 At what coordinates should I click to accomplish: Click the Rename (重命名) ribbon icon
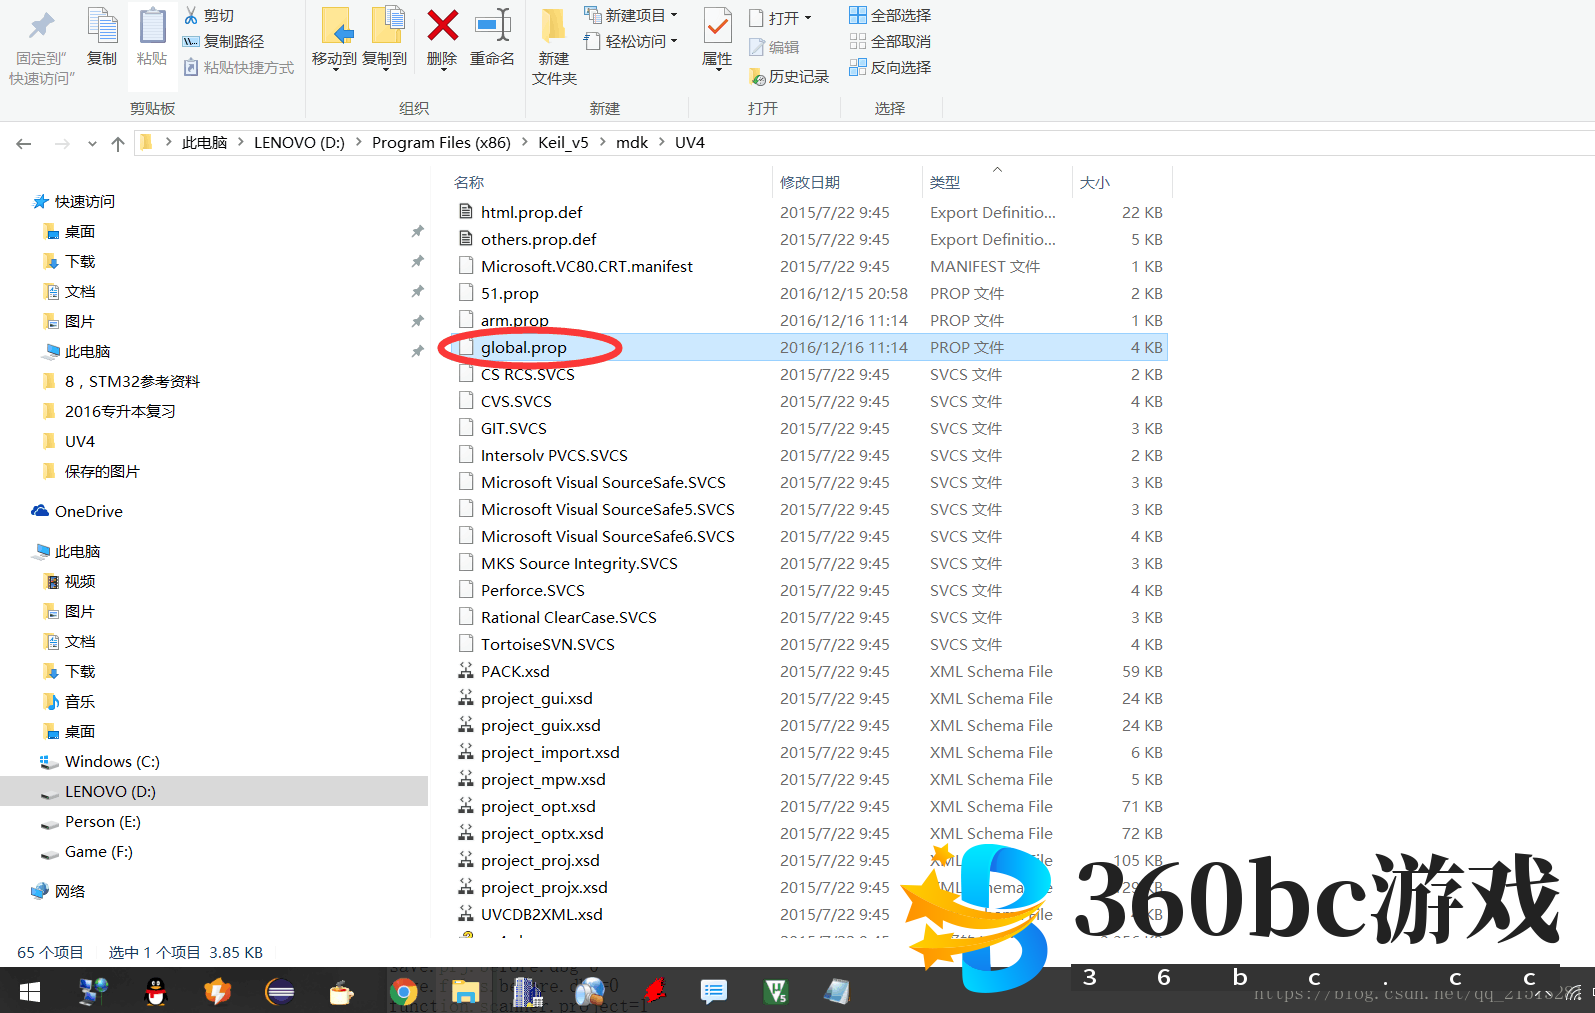click(492, 27)
